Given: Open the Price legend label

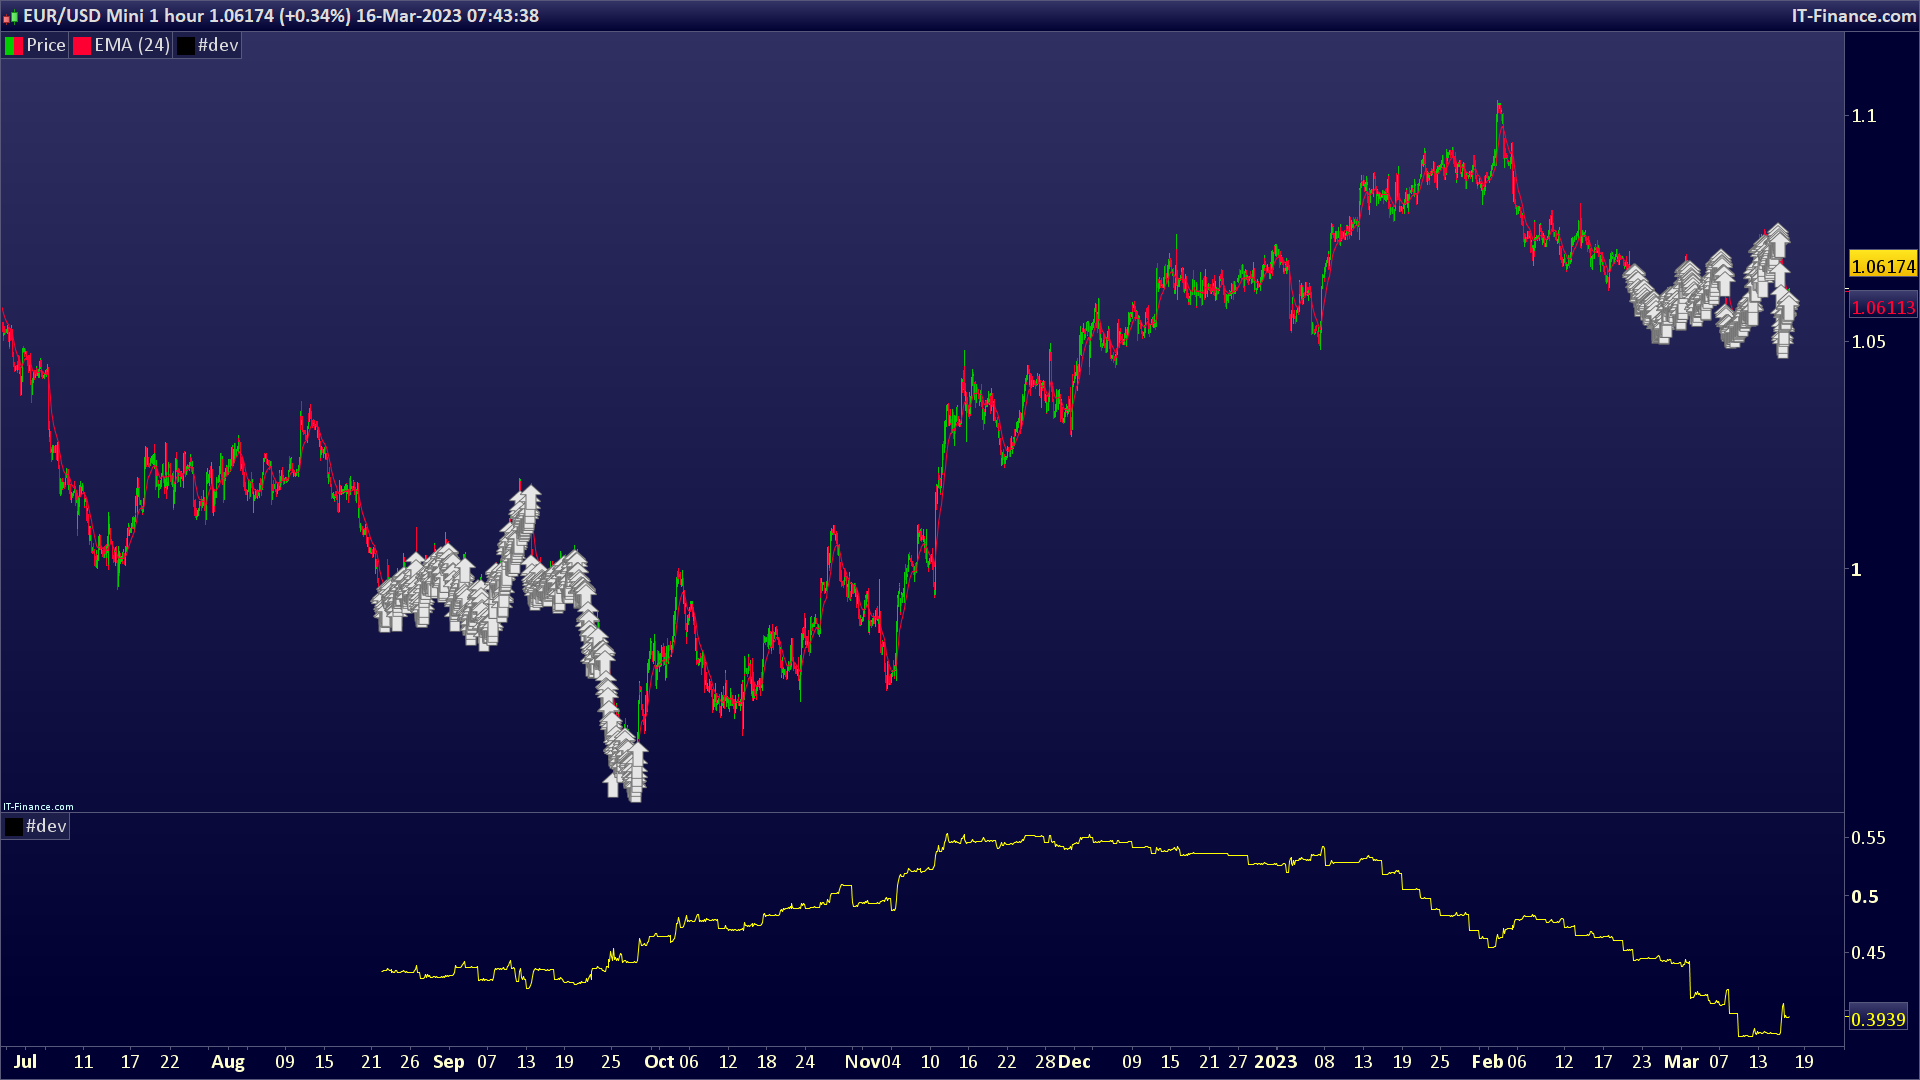Looking at the screenshot, I should point(45,46).
